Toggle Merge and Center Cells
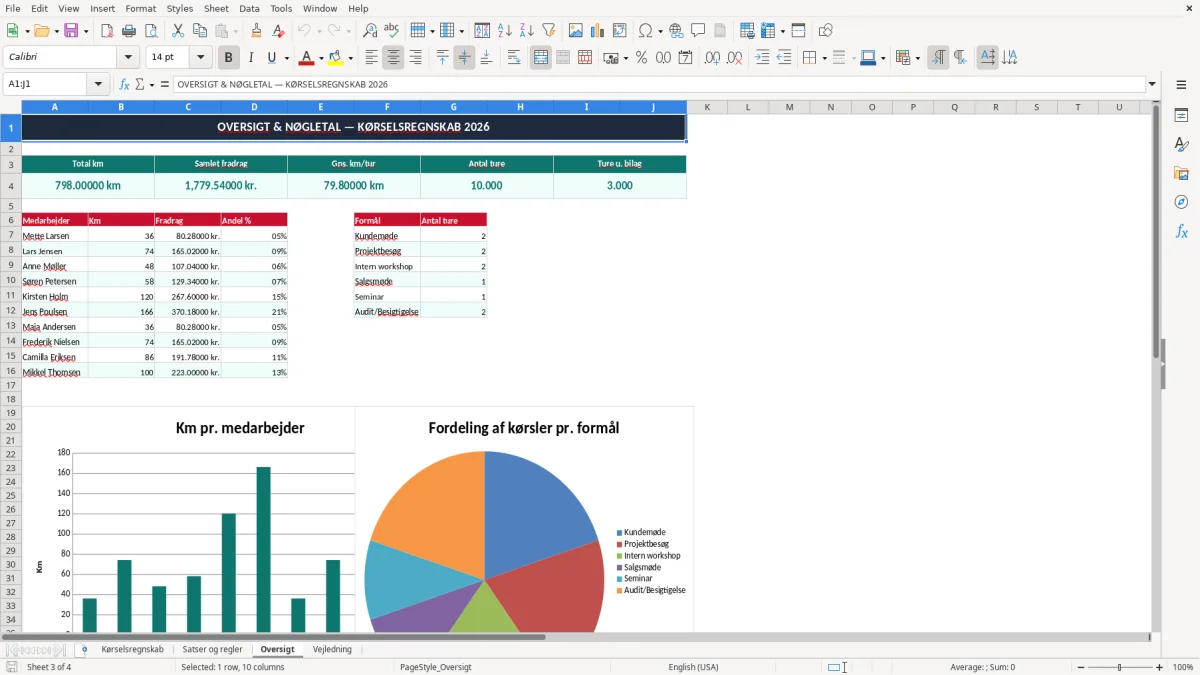This screenshot has height=675, width=1200. 541,58
